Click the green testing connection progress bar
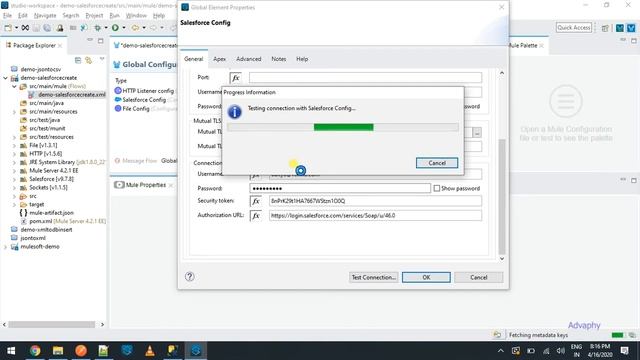The height and width of the screenshot is (360, 640). tap(343, 127)
